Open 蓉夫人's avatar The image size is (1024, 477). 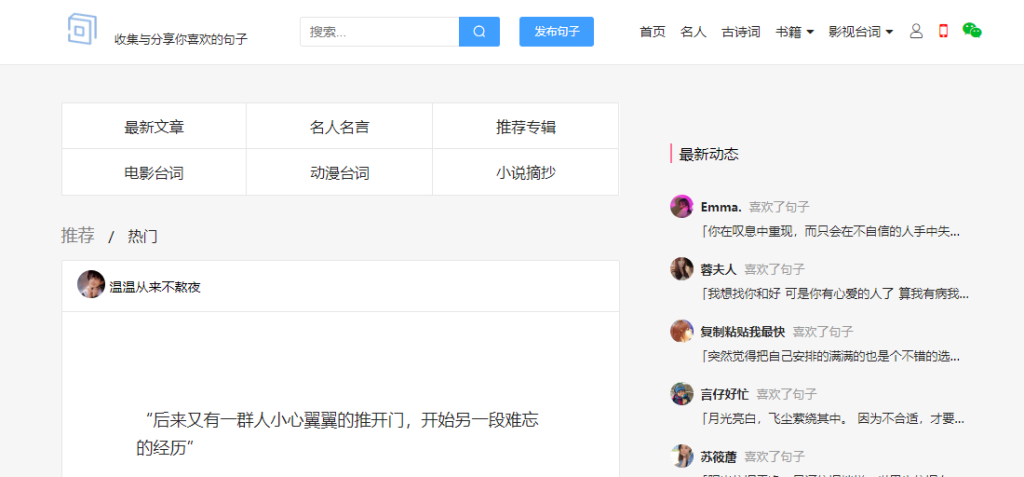[x=682, y=269]
